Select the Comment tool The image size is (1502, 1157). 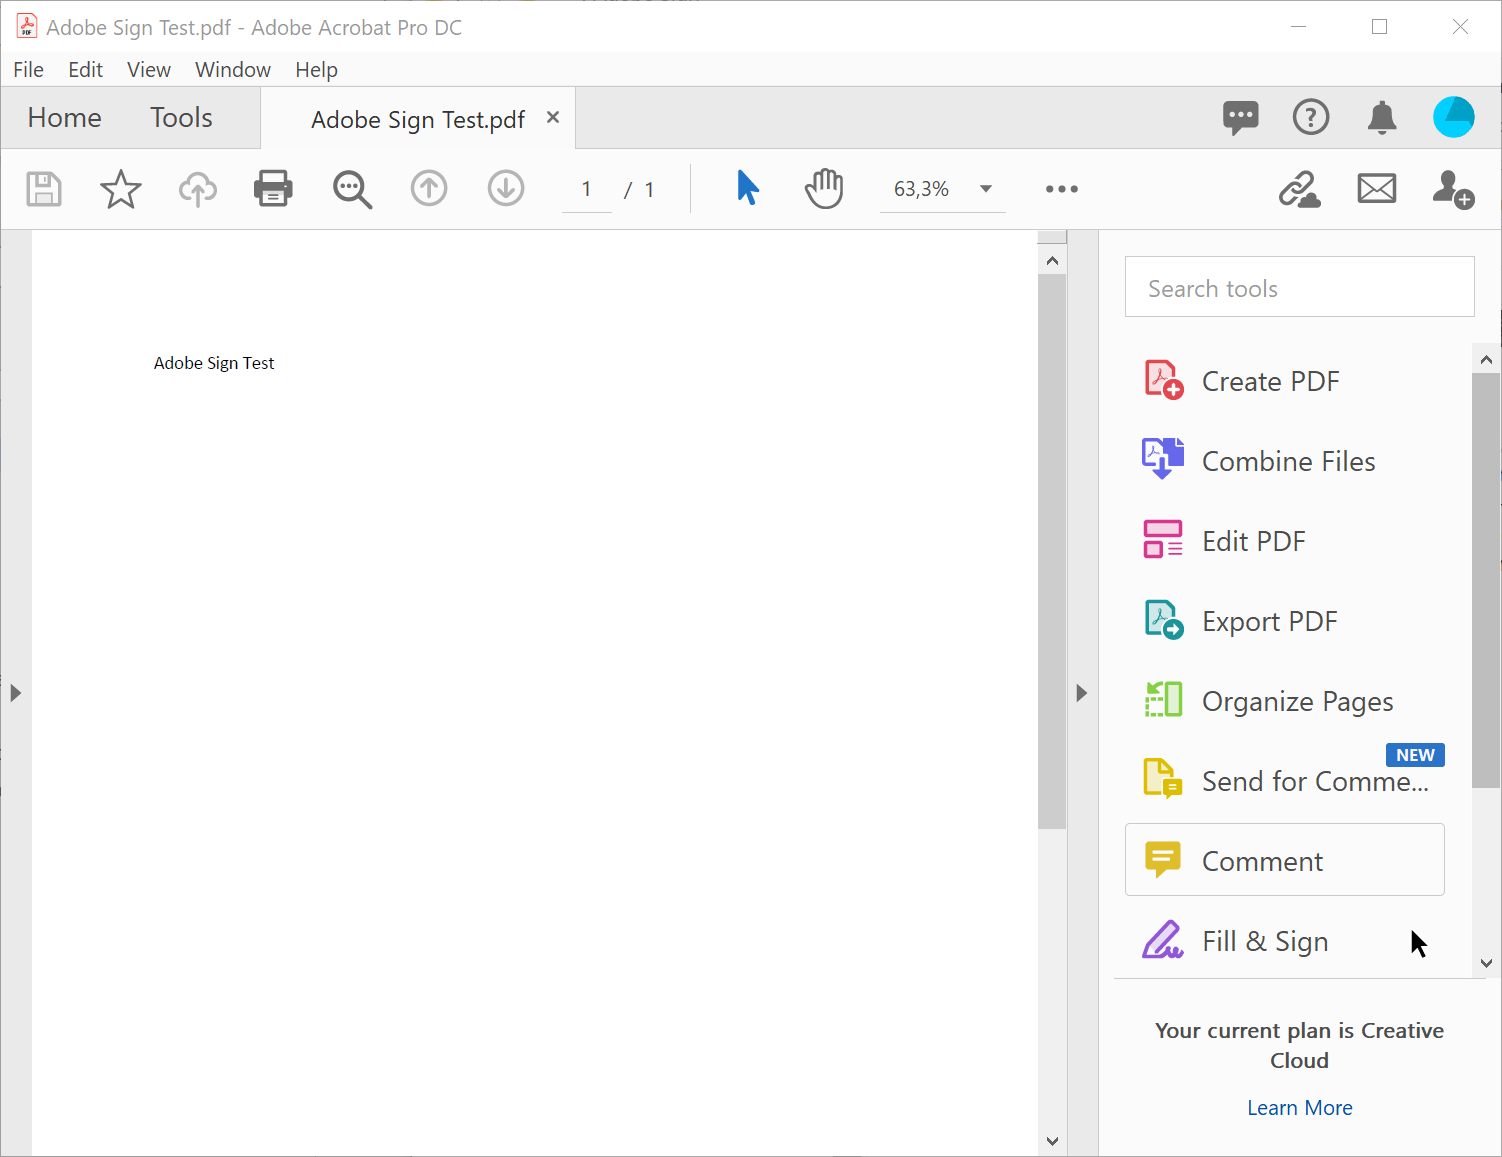(x=1285, y=860)
